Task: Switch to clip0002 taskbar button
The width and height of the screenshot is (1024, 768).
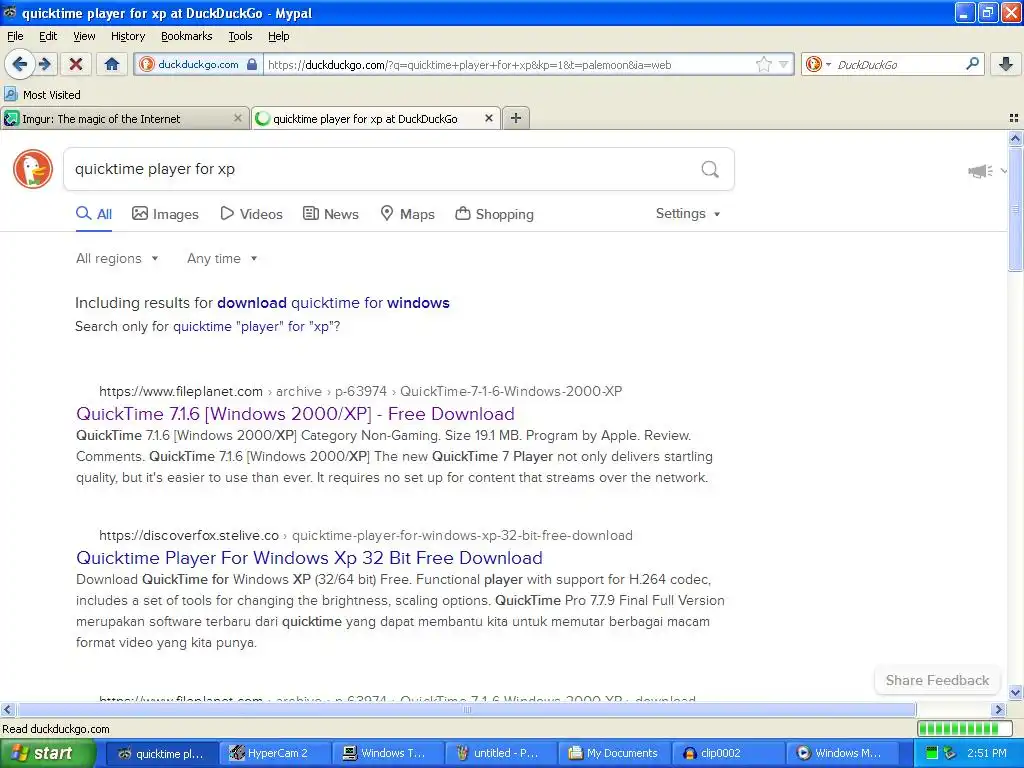Action: (x=727, y=754)
